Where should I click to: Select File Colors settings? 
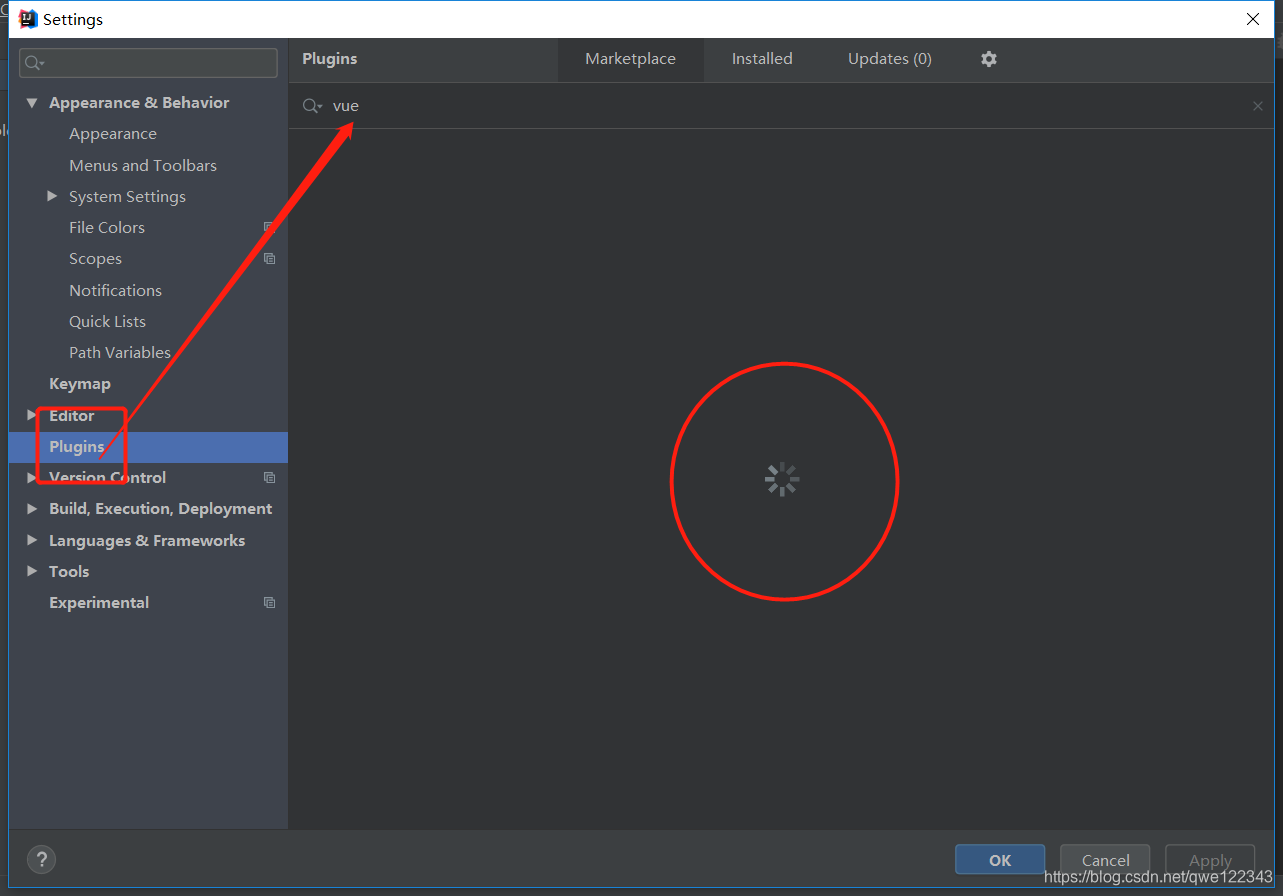[x=107, y=228]
